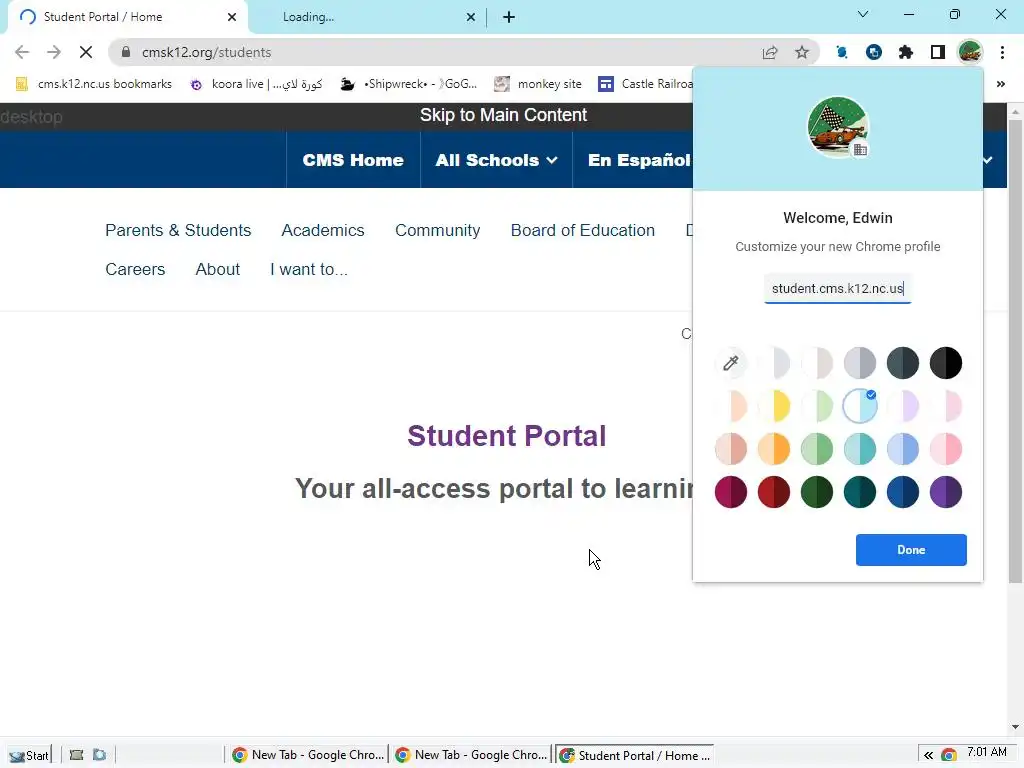Image resolution: width=1024 pixels, height=768 pixels.
Task: Open Academics menu
Action: pos(323,231)
